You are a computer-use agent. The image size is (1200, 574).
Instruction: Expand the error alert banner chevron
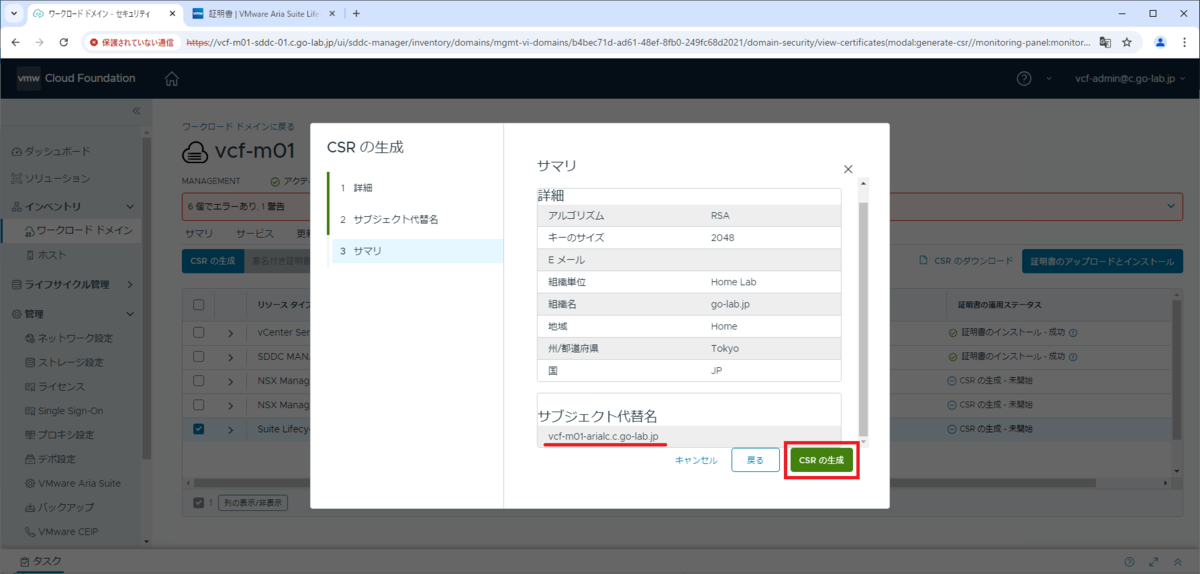[x=1172, y=205]
